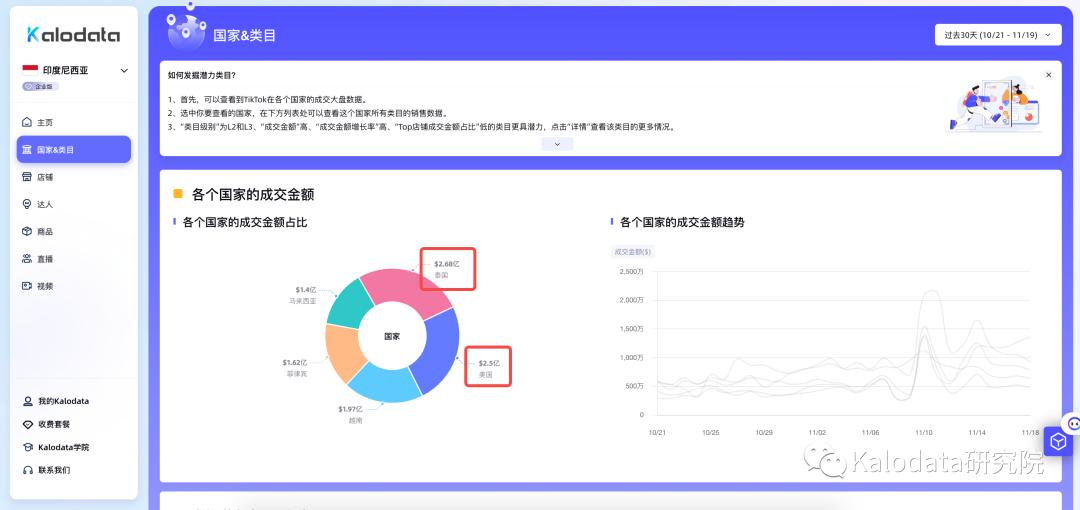Click the 2,500万 value on chart axis
1080x510 pixels.
point(632,272)
